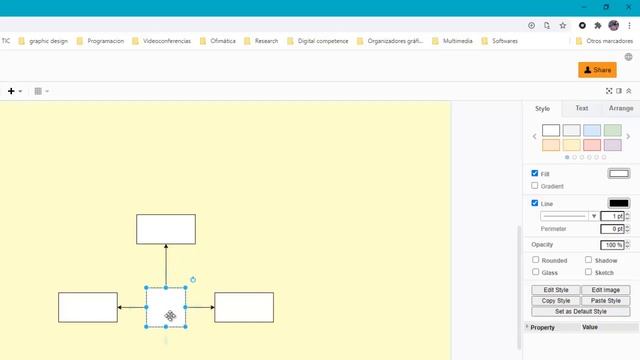Enable the Shadow checkbox

588,260
